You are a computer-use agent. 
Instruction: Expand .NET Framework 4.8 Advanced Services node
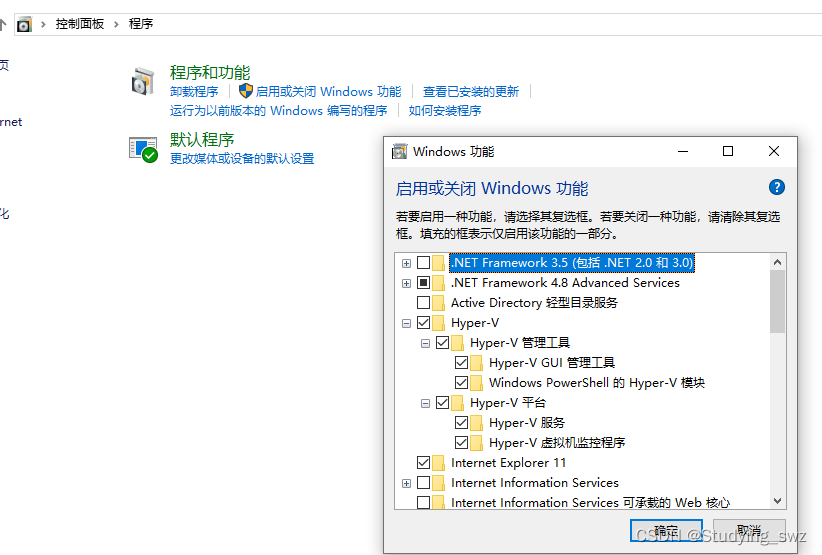pos(406,284)
